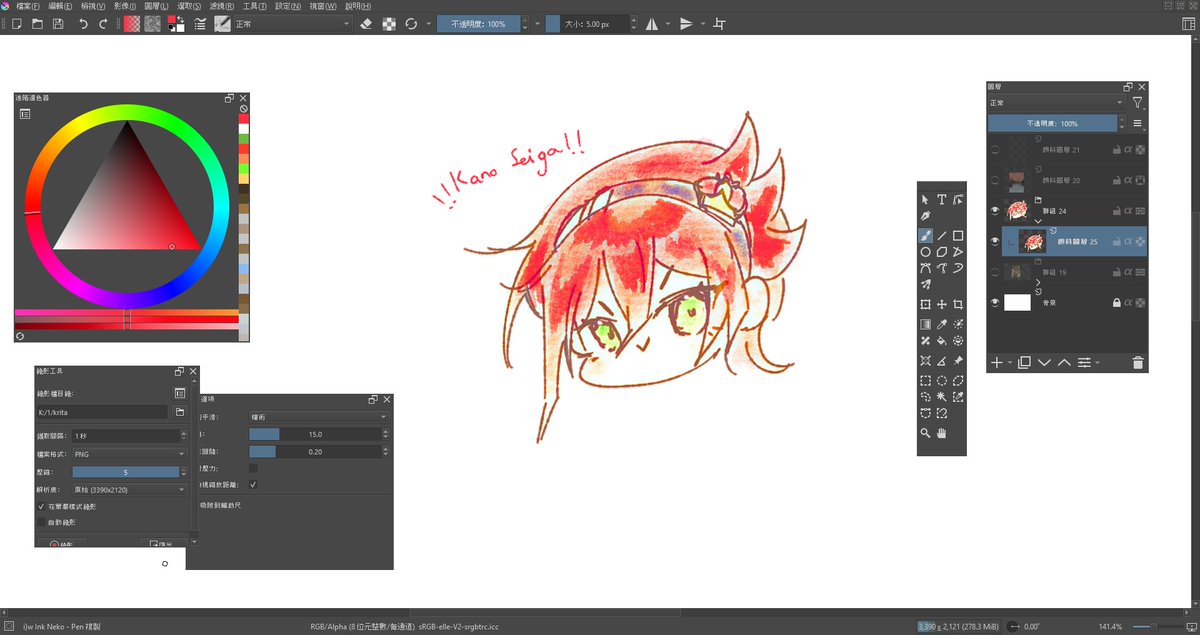
Task: Select the Gradient tool in toolbox
Action: tap(925, 324)
